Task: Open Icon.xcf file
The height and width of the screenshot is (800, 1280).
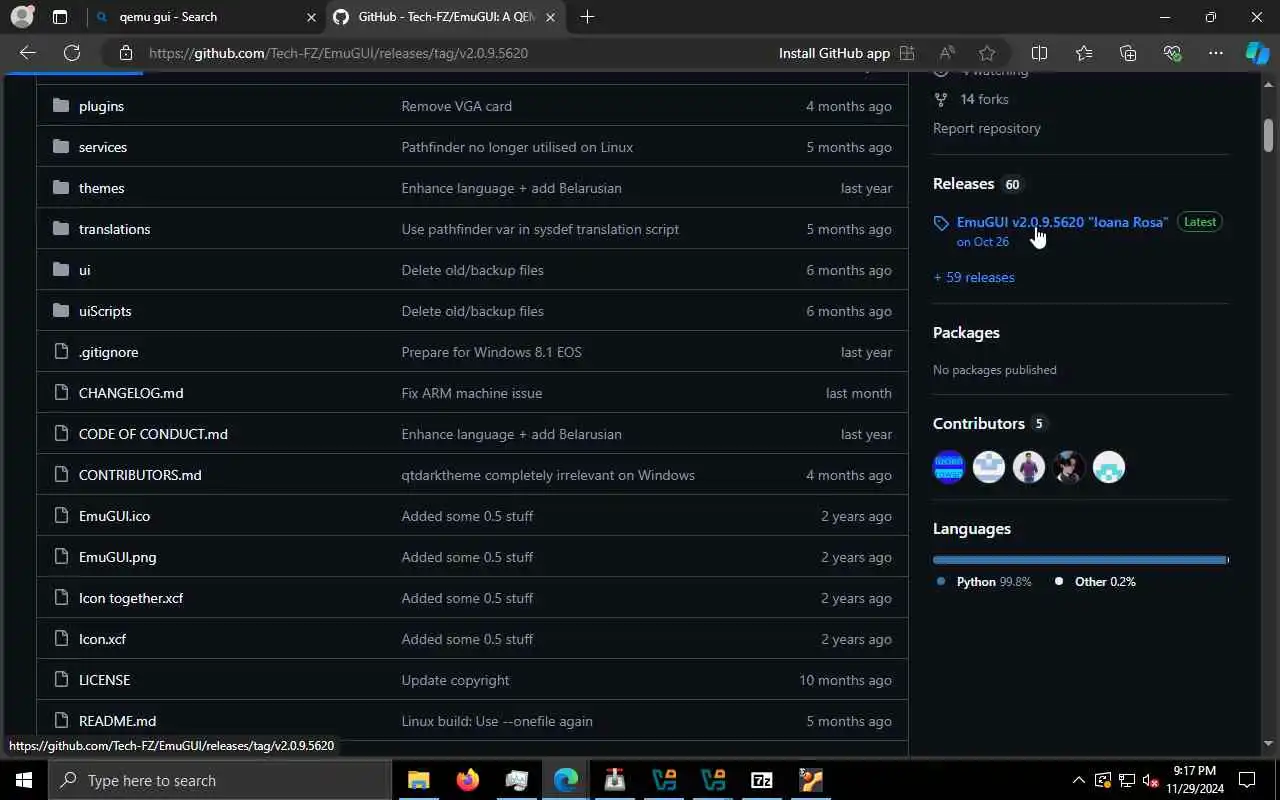Action: click(102, 639)
